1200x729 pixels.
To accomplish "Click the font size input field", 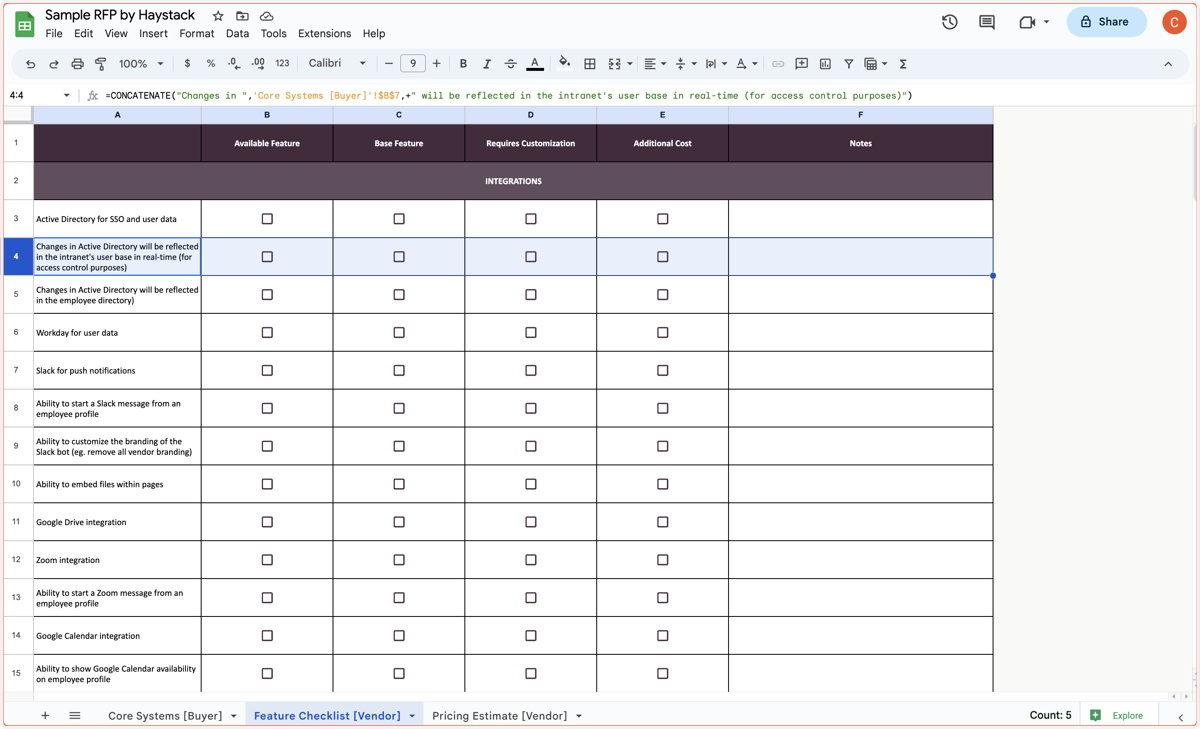I will 413,64.
